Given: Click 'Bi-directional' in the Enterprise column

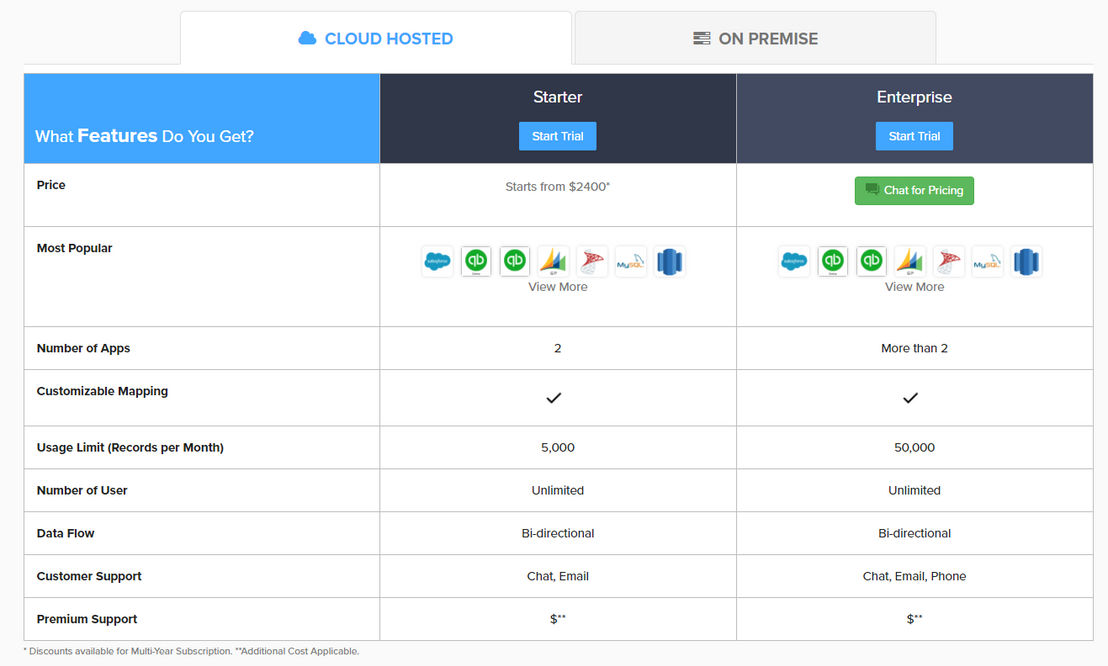Looking at the screenshot, I should pos(914,533).
